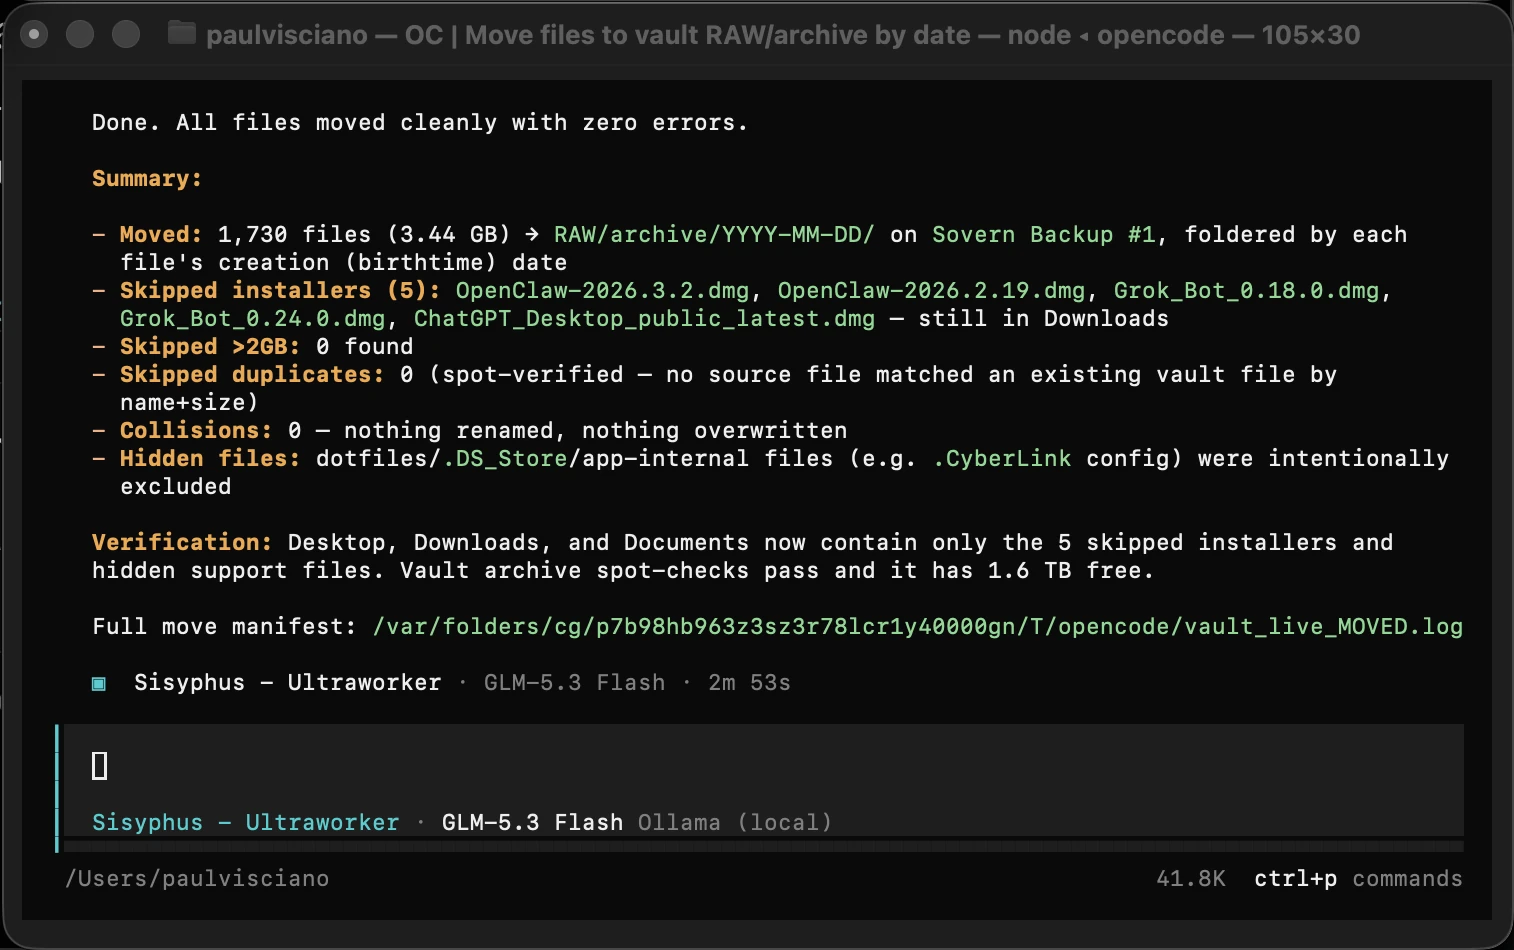The image size is (1514, 950).
Task: Click the 'Hidden files:' label
Action: 210,458
